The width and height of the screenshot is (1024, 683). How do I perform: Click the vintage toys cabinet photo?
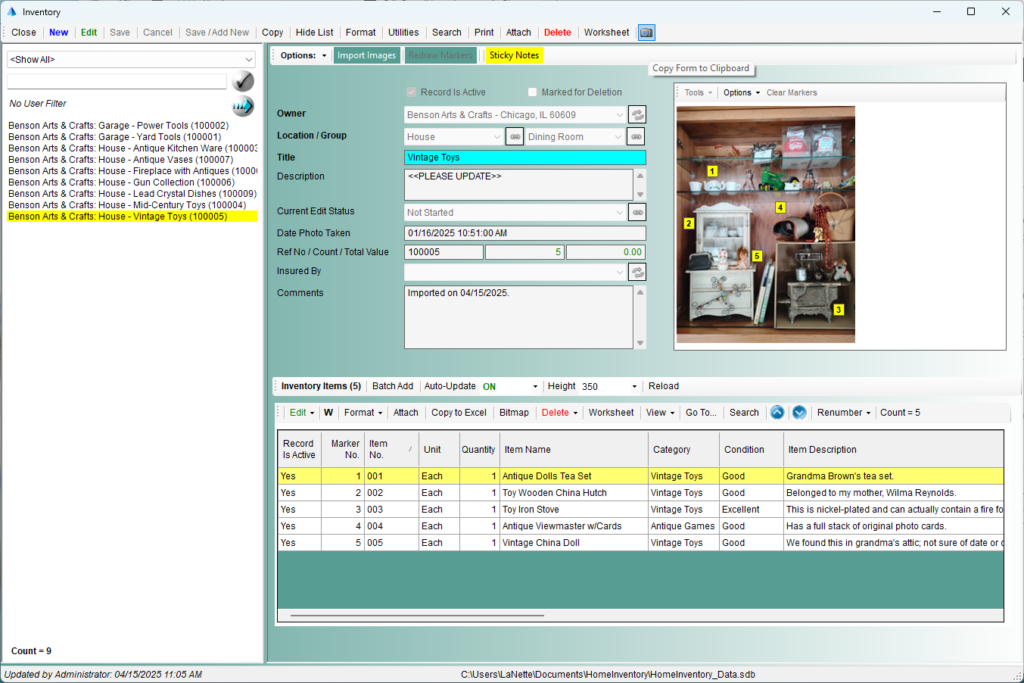coord(765,225)
